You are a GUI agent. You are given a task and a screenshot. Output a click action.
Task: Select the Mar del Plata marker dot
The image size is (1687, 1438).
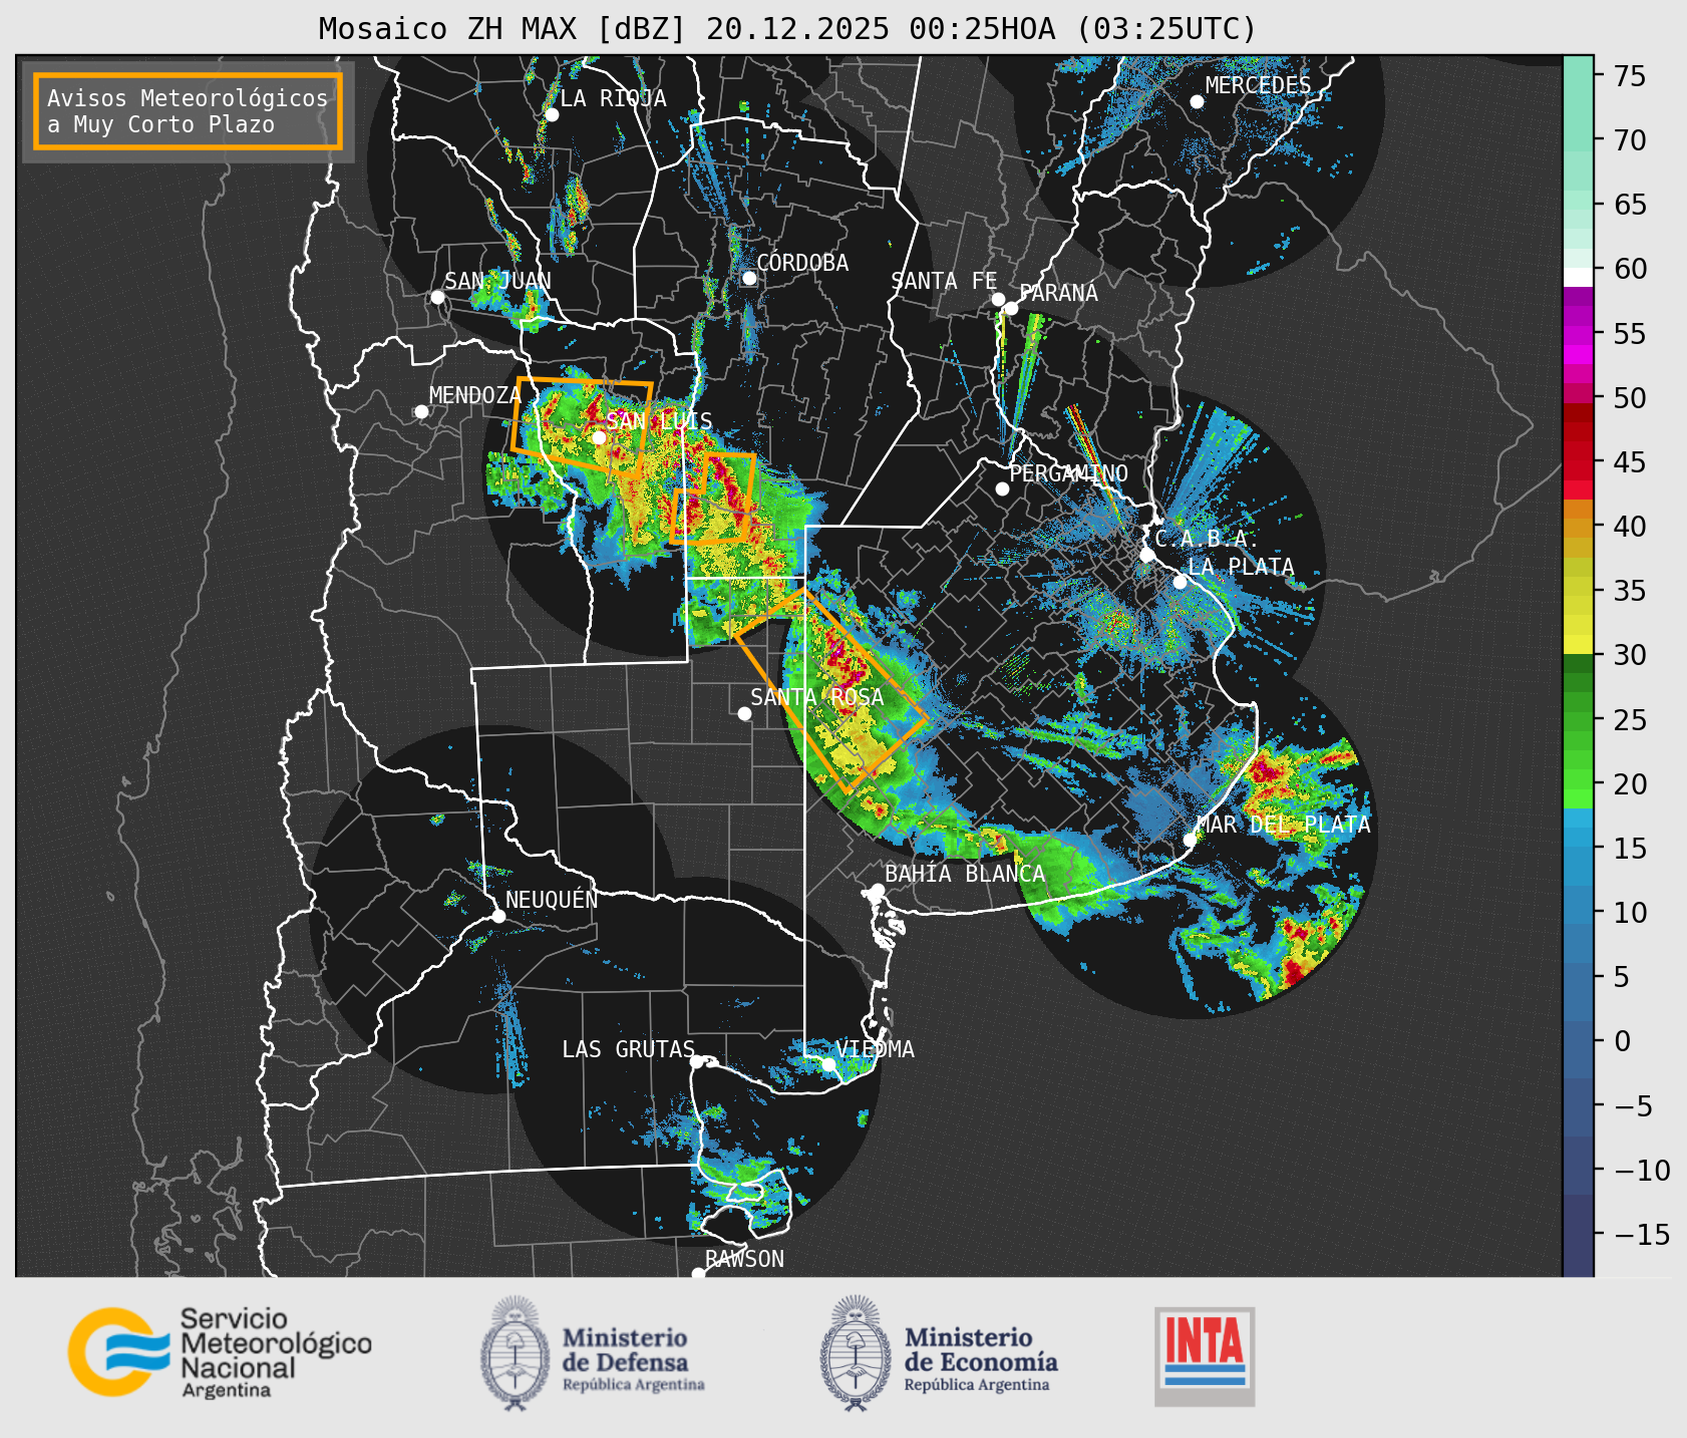coord(1190,840)
